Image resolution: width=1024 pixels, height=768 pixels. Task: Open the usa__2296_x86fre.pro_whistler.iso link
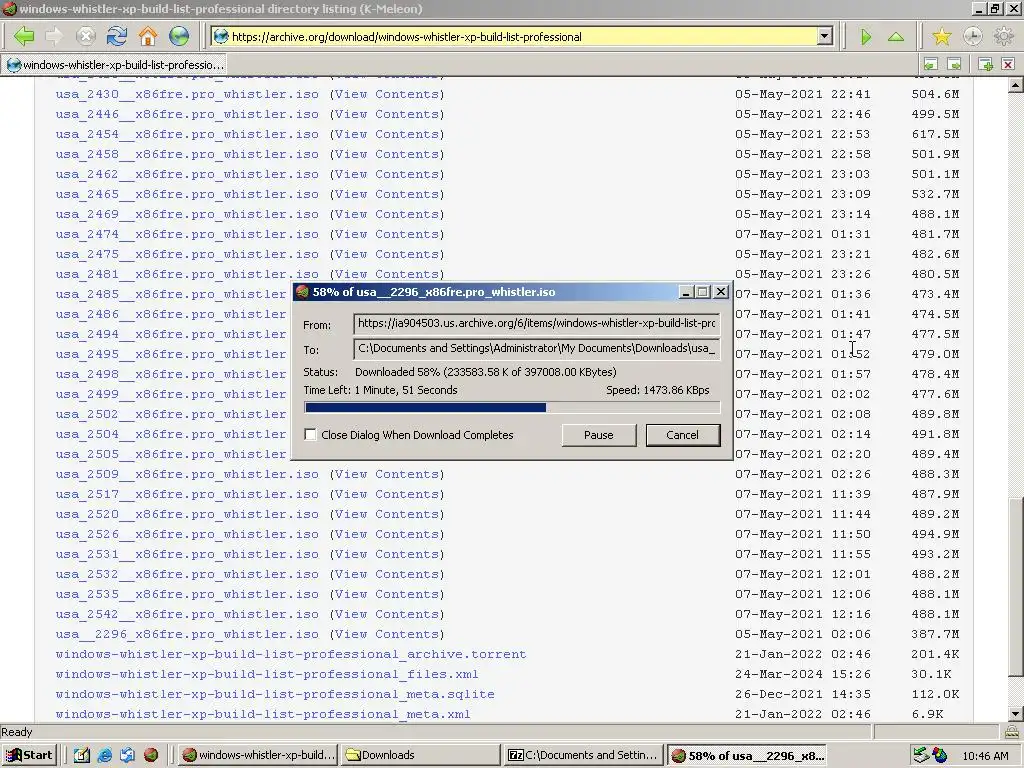pyautogui.click(x=187, y=634)
